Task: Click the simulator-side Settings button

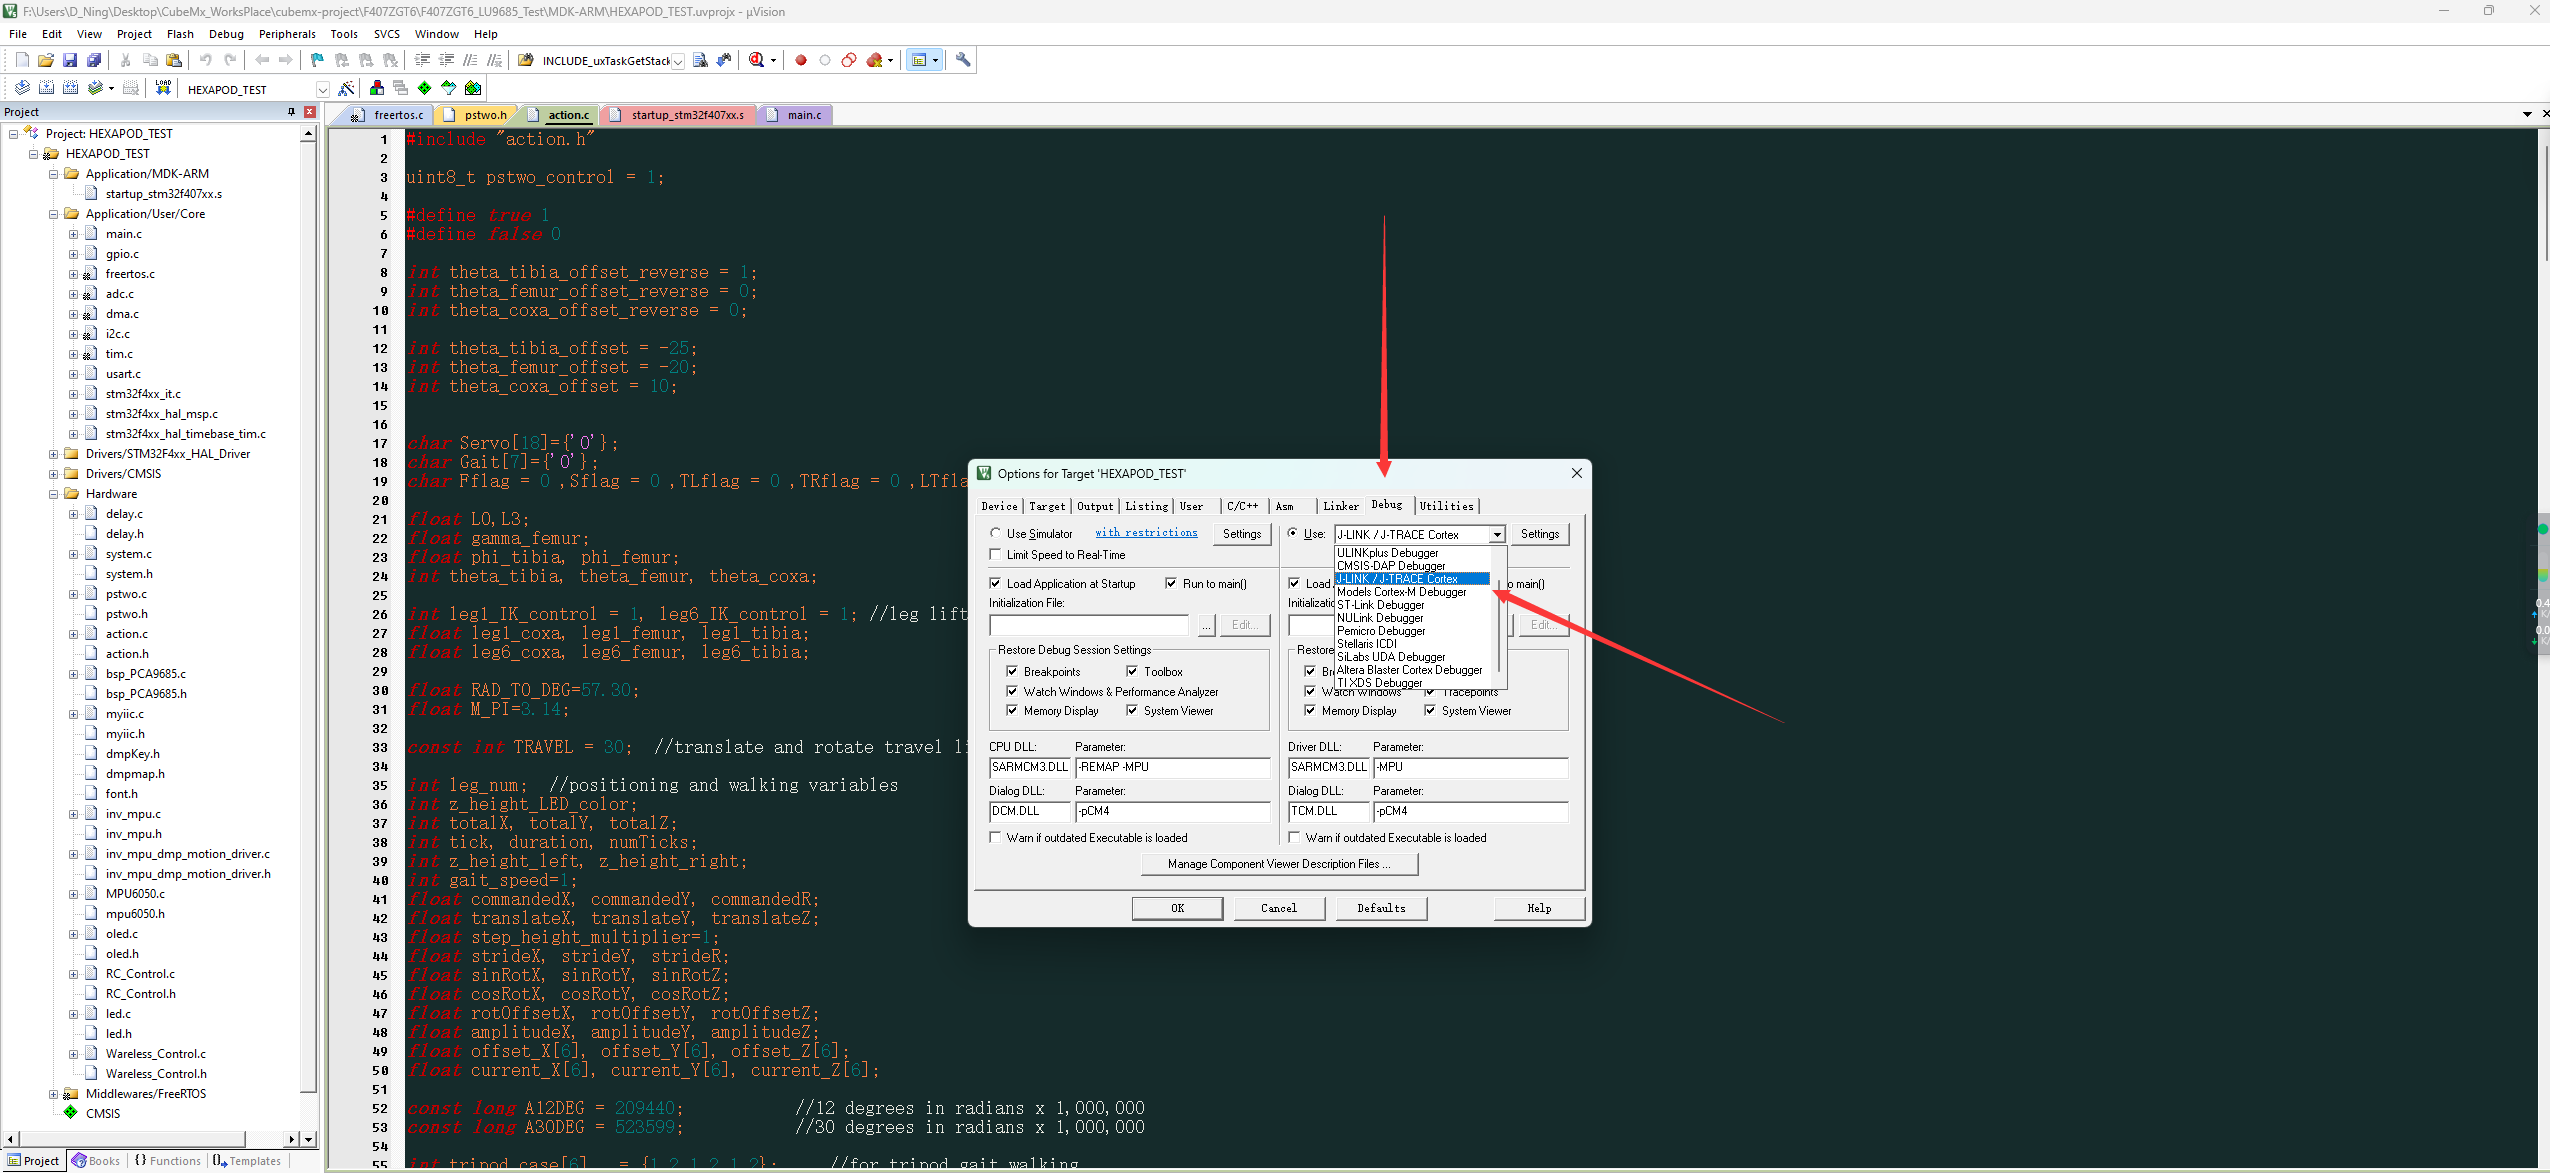Action: pos(1241,535)
